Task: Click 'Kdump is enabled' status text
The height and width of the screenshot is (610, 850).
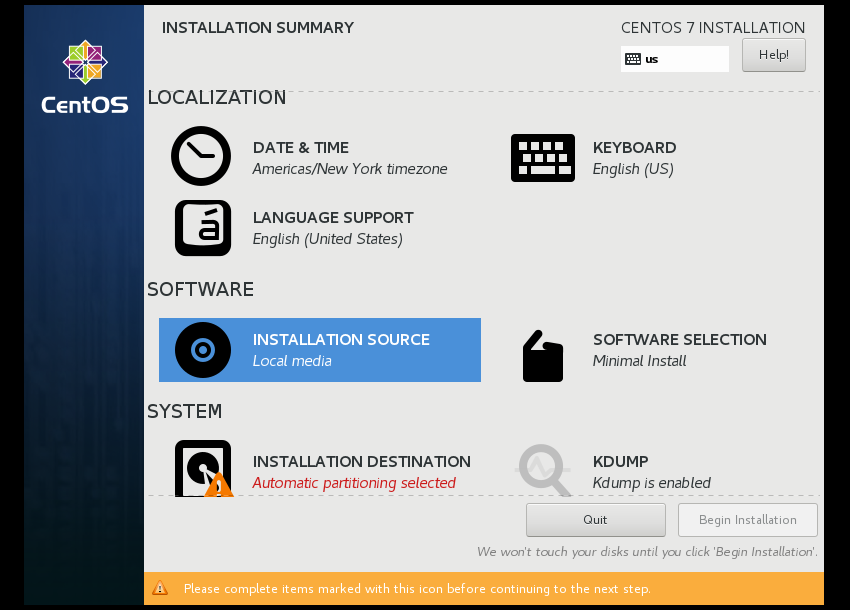Action: [x=651, y=483]
